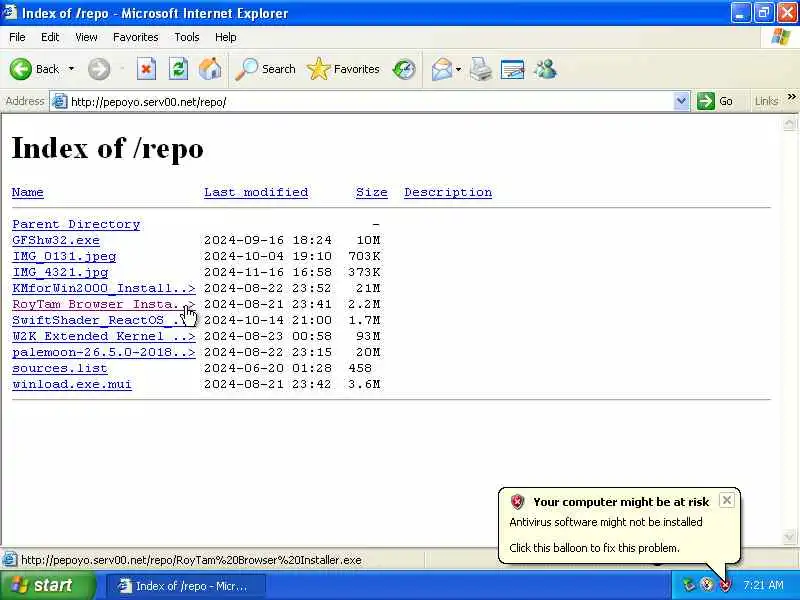Click the green Back arrow button
800x600 pixels.
(x=21, y=69)
